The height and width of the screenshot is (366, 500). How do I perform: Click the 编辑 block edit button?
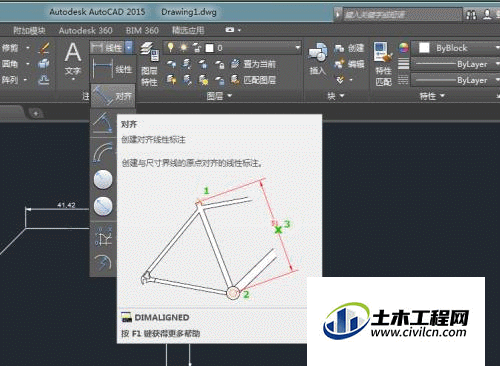(349, 64)
